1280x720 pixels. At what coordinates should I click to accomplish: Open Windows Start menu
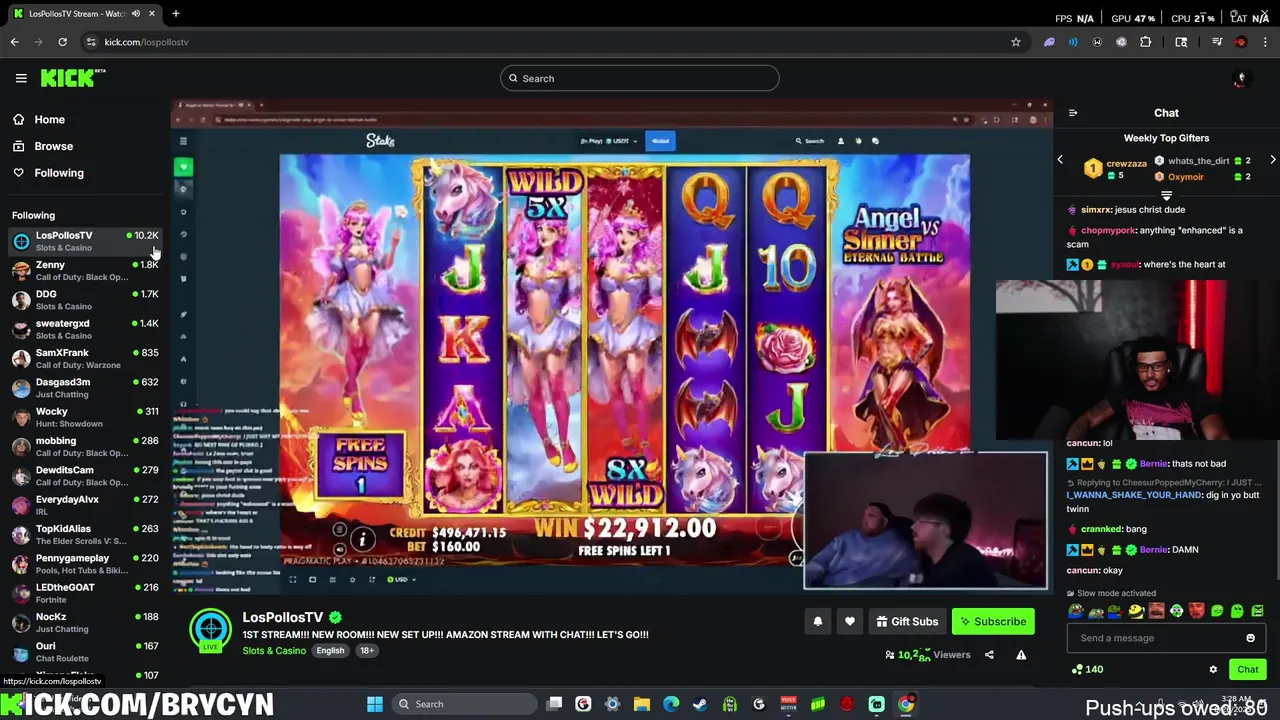click(375, 704)
